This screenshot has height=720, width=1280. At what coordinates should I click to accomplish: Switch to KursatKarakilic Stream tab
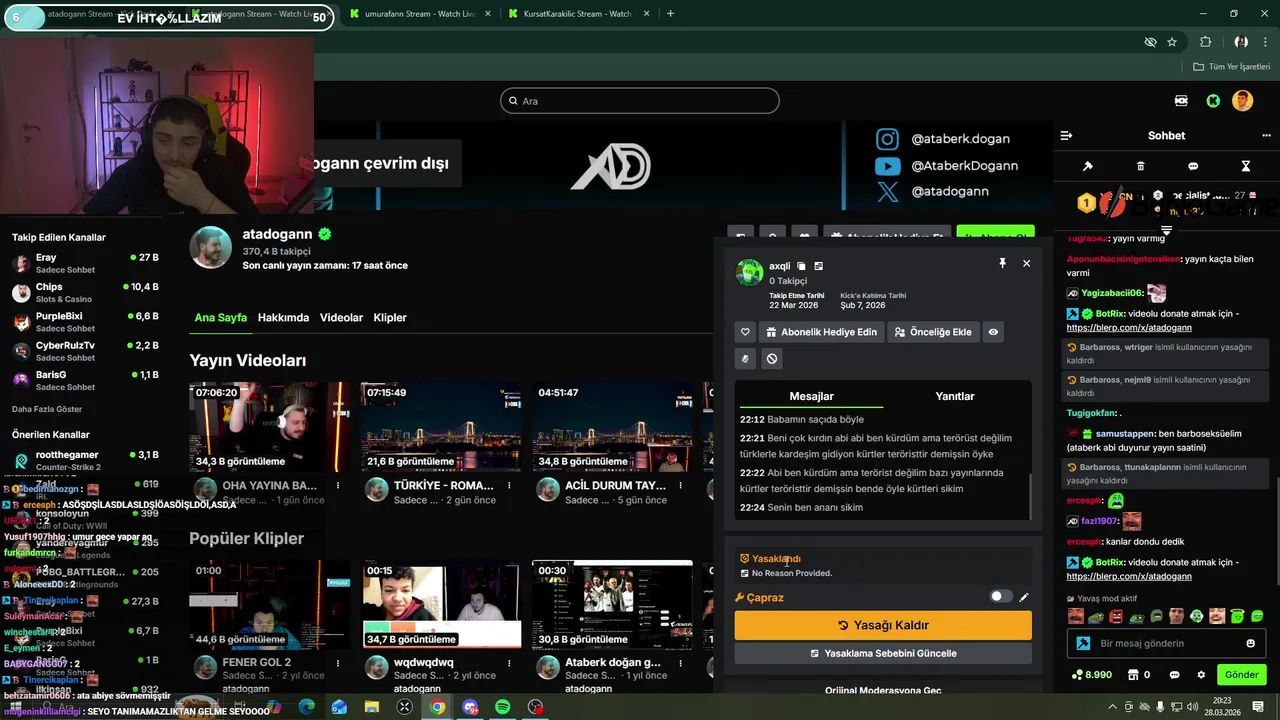[577, 14]
